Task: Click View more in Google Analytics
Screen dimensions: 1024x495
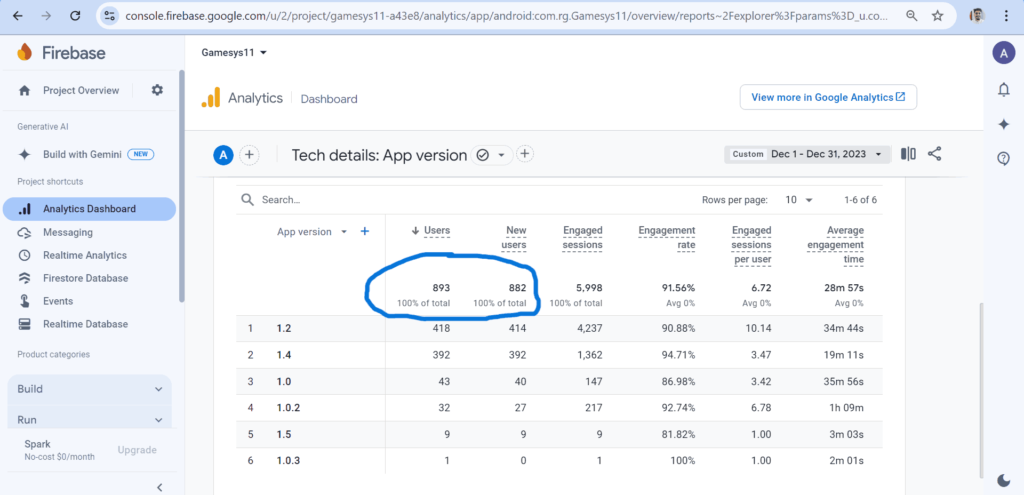Action: tap(828, 97)
